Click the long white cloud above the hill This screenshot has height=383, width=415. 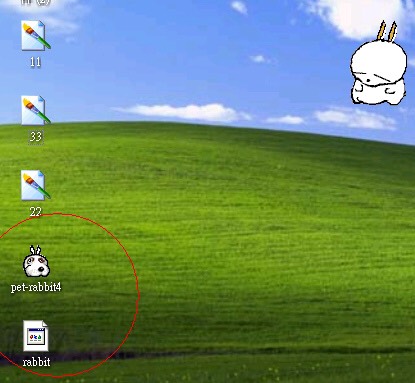coord(182,112)
